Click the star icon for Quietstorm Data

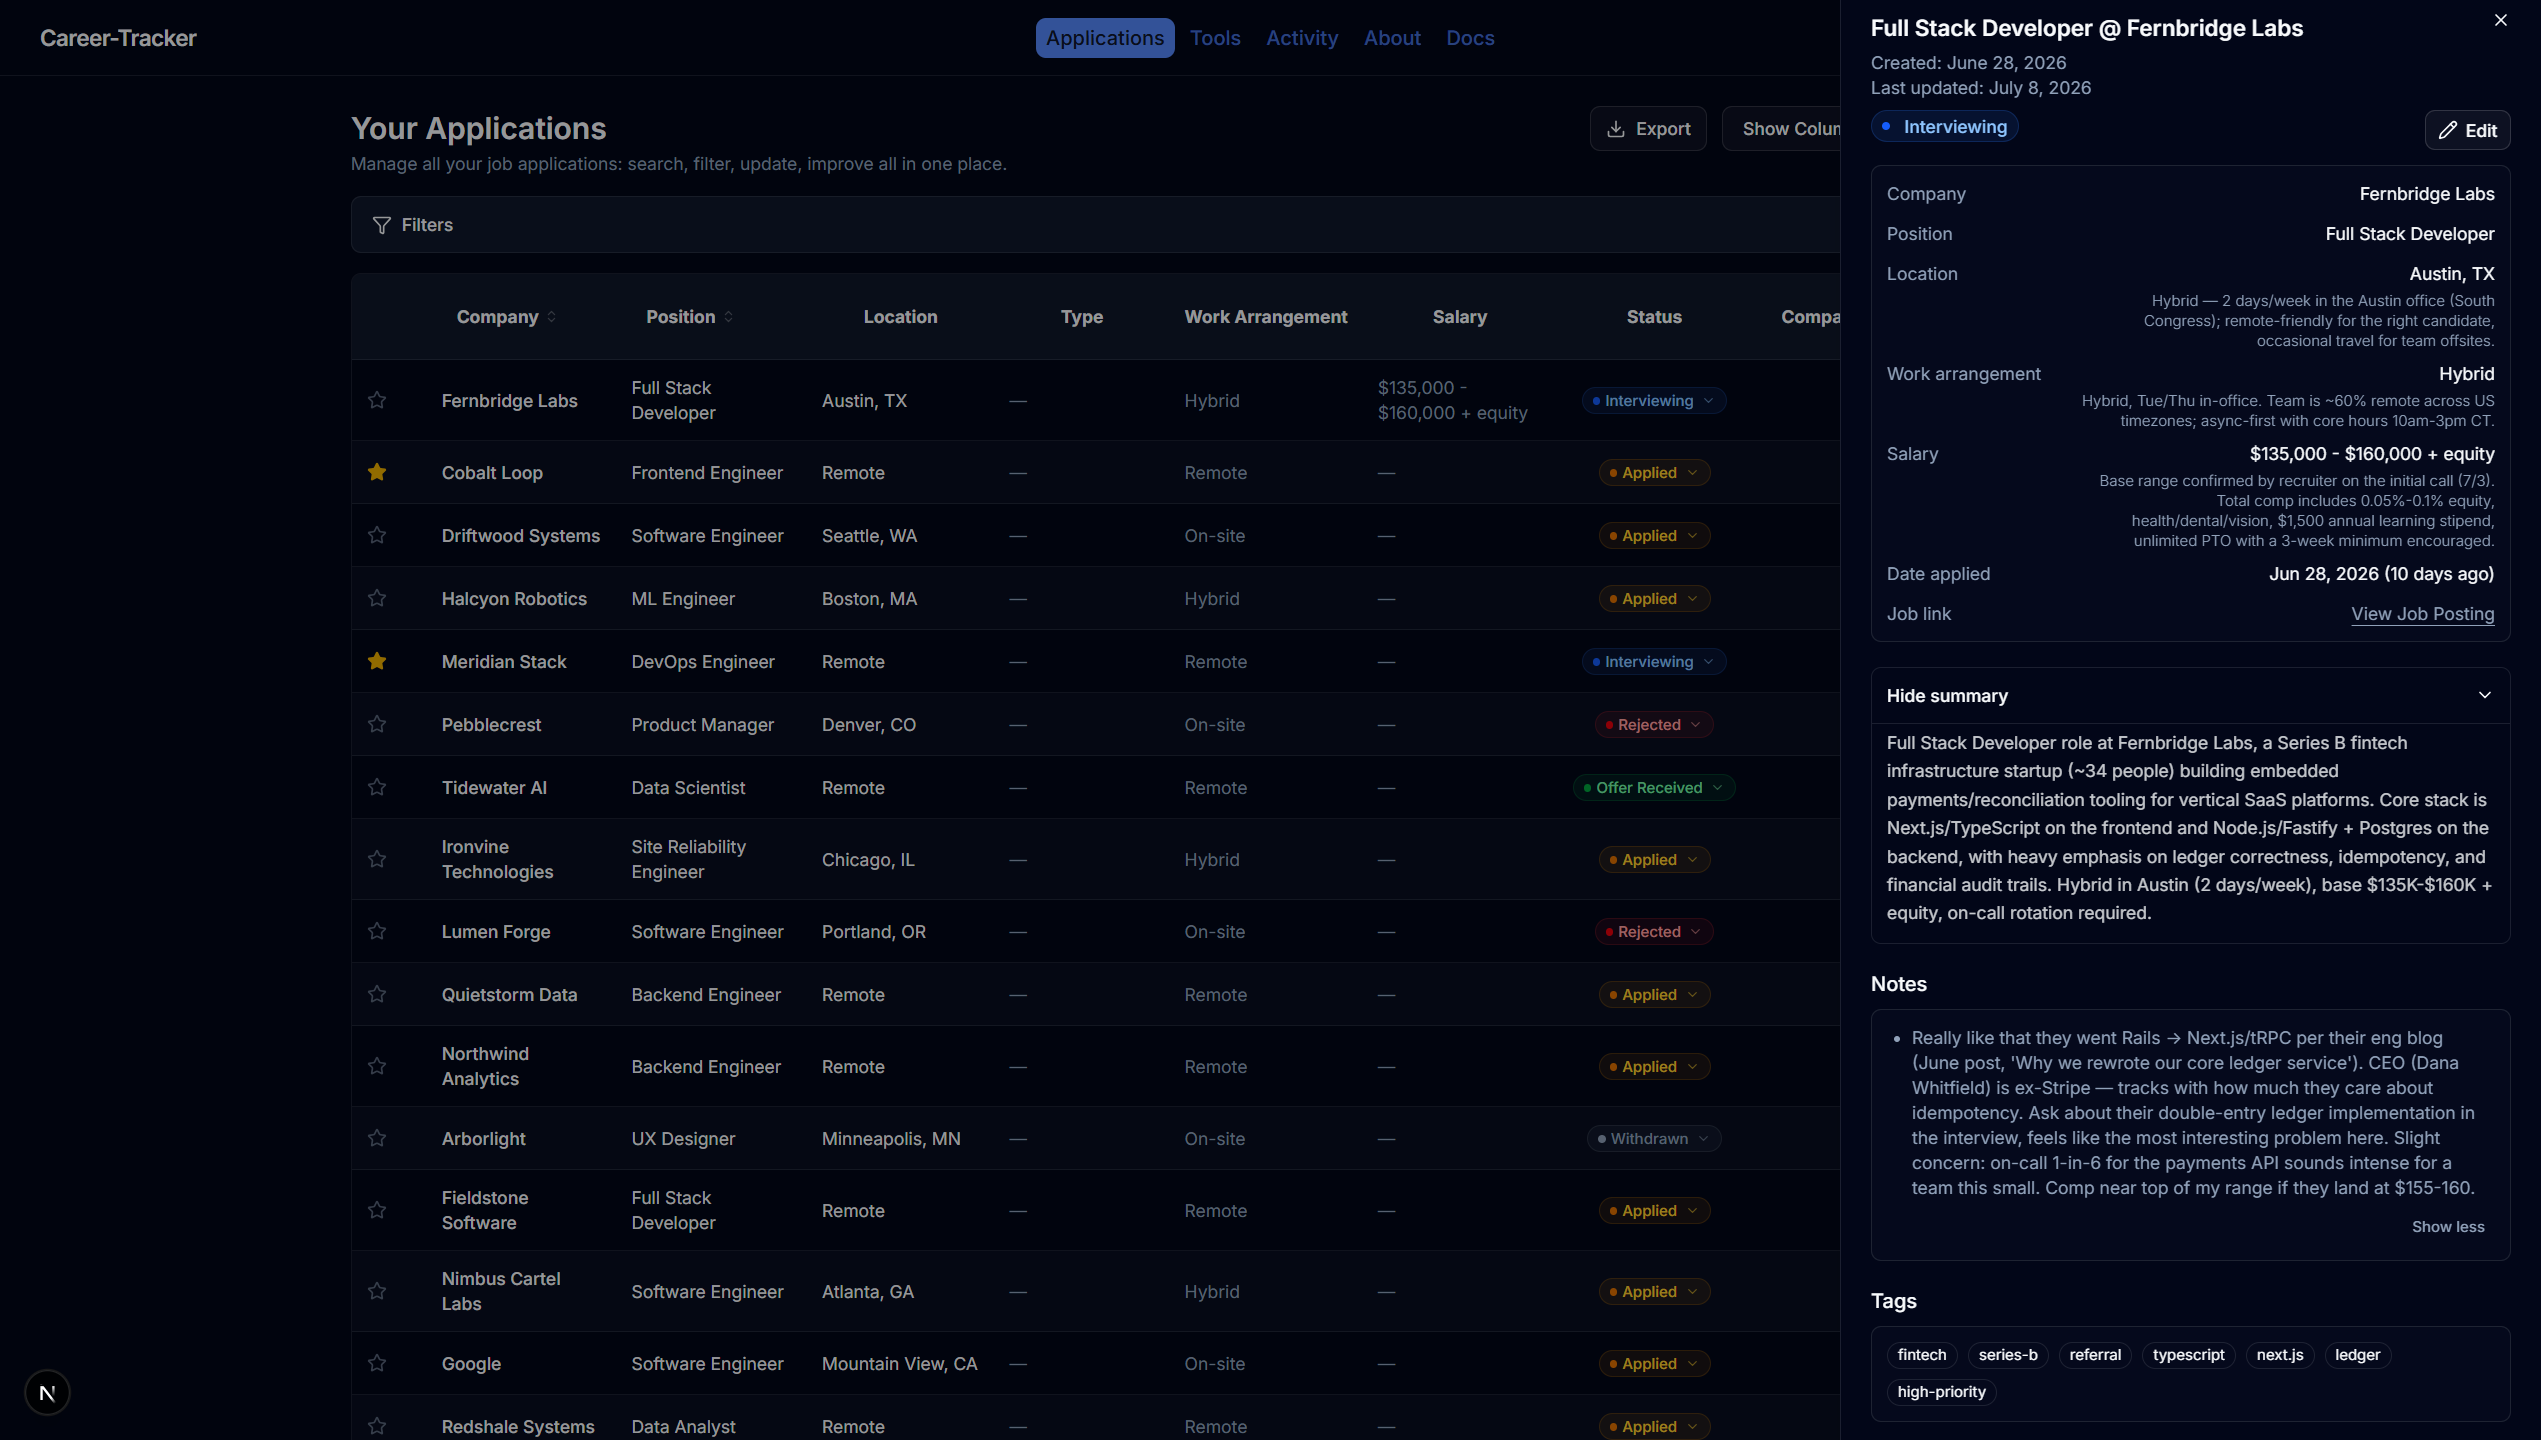[377, 994]
